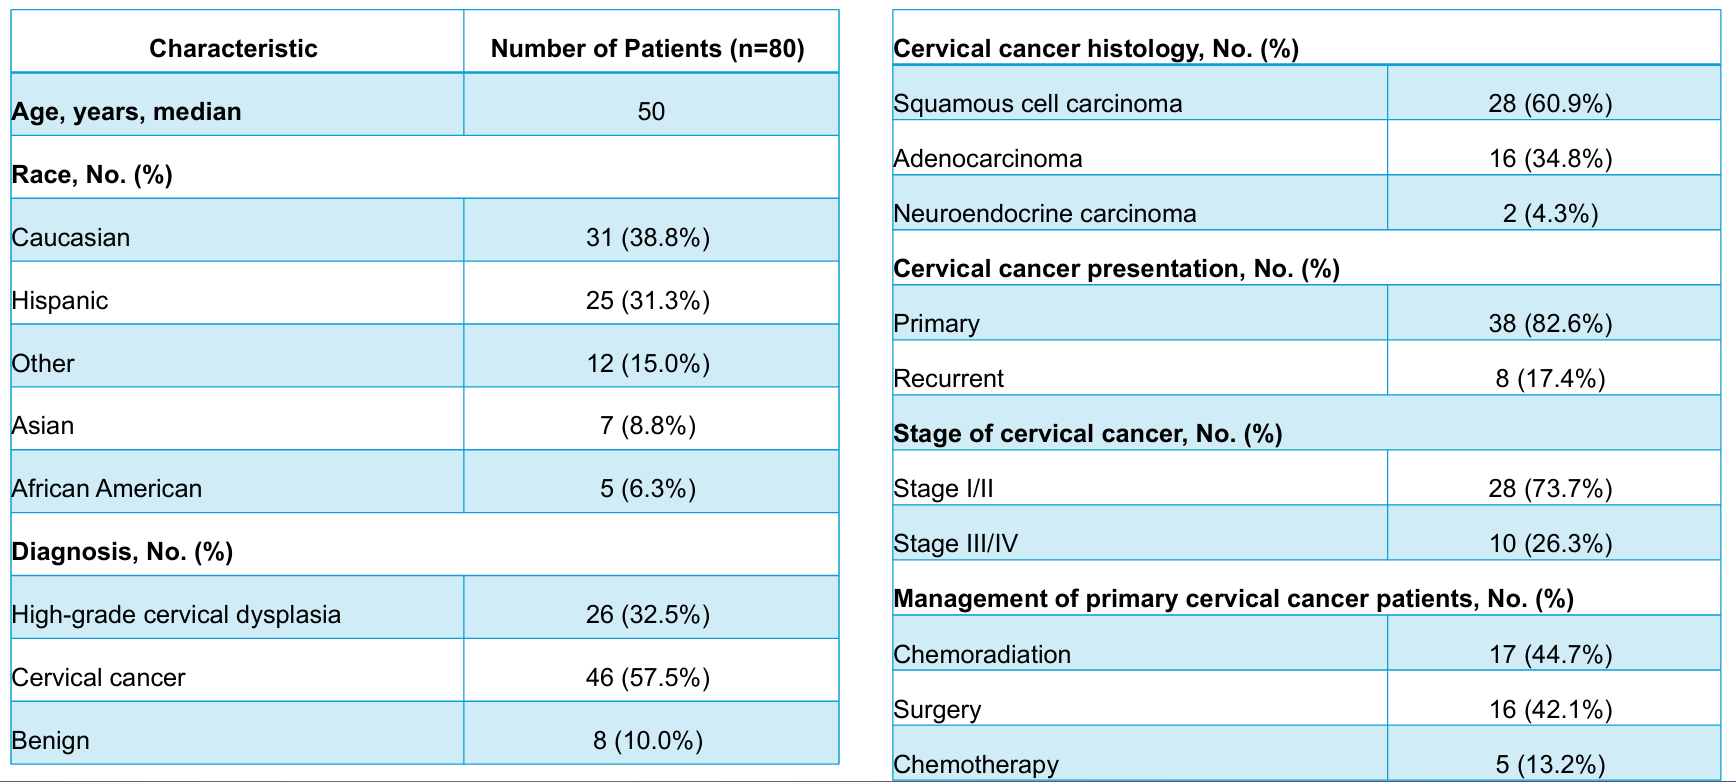Click the Caucasian row label
The height and width of the screenshot is (782, 1736).
click(x=71, y=238)
